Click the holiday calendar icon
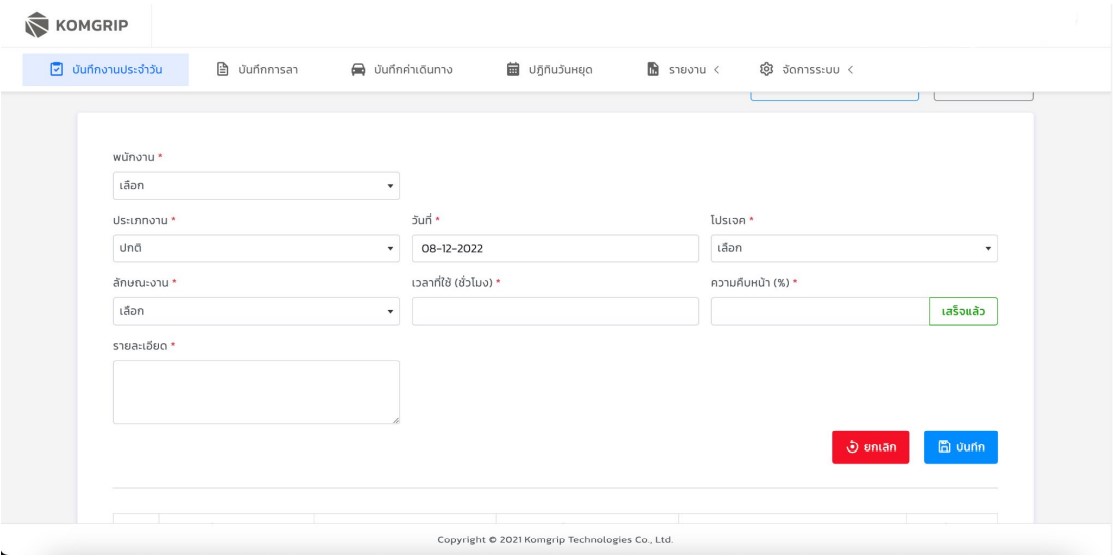Screen dimensions: 1113x557 [513, 70]
